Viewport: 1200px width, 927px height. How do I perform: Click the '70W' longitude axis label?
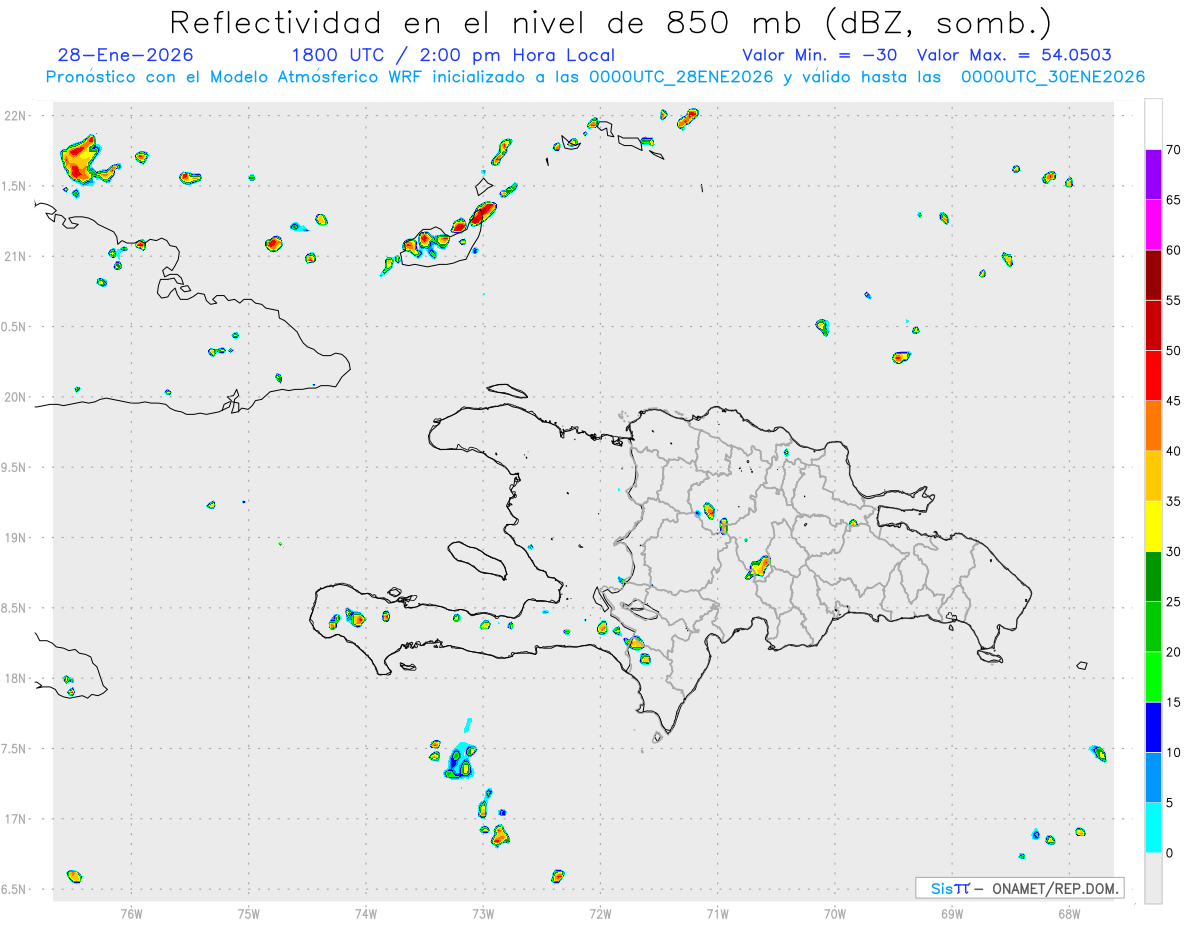pos(835,913)
